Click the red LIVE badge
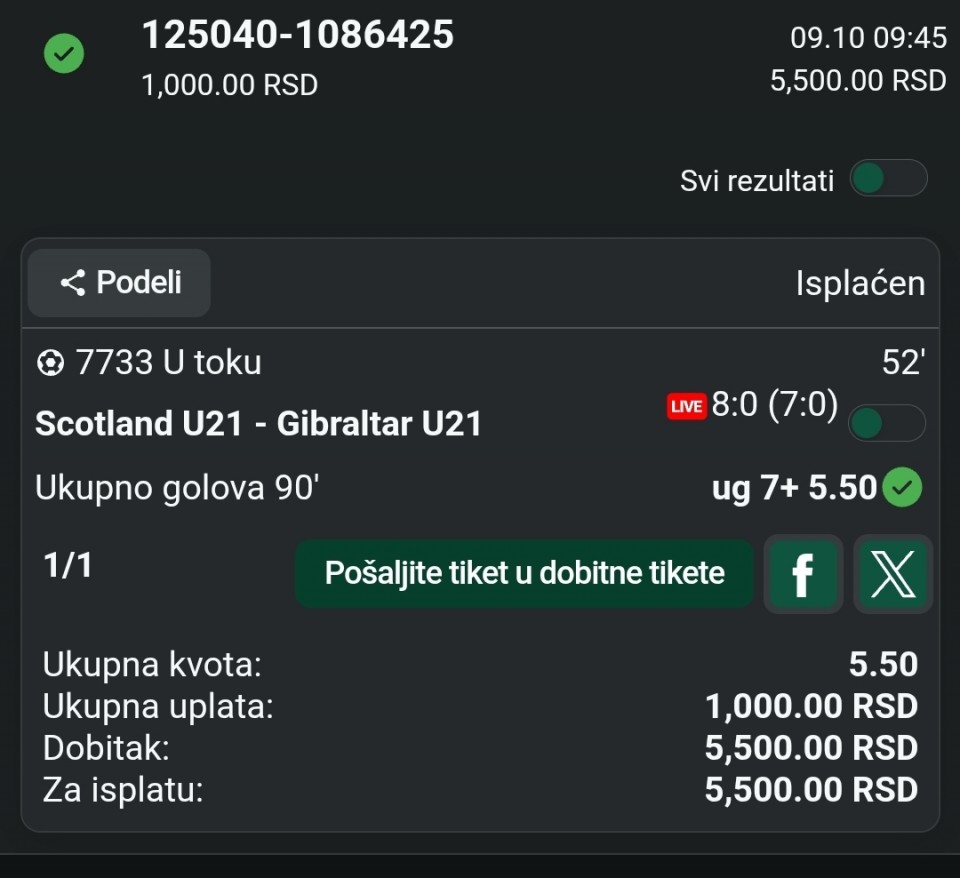The image size is (960, 878). point(687,406)
